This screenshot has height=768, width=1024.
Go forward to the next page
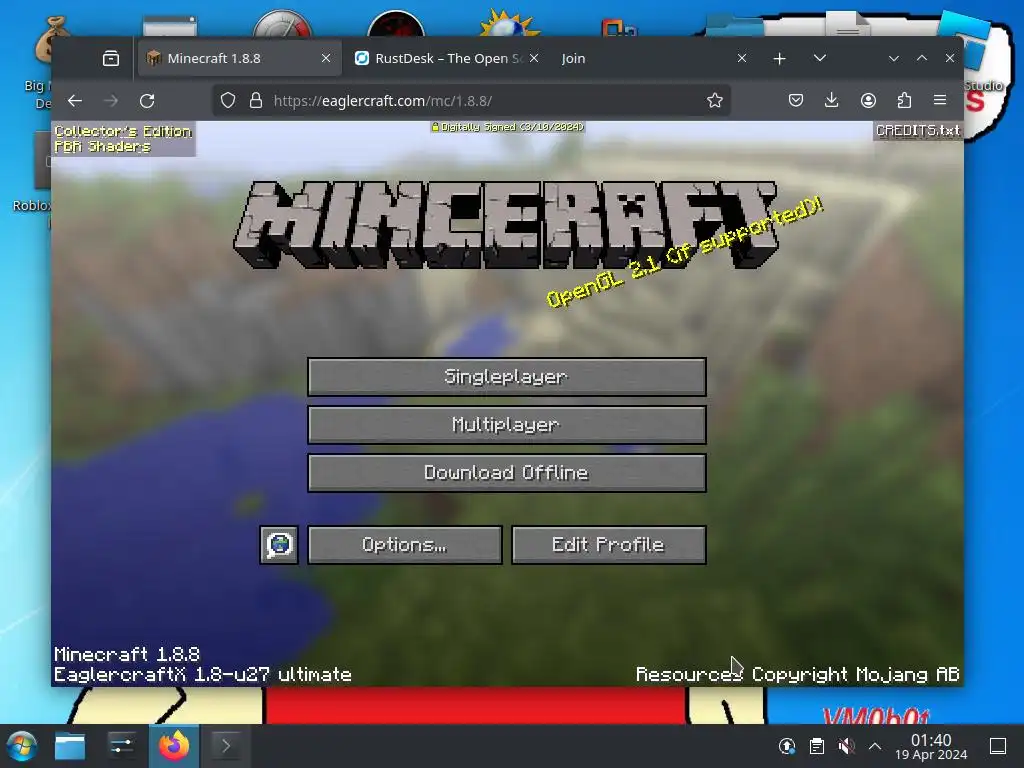point(111,101)
